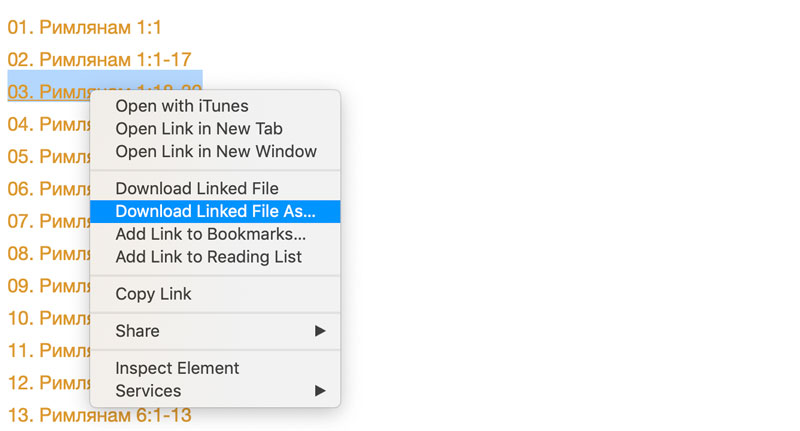Open the Share menu entry
Viewport: 800px width, 431px height.
[215, 331]
